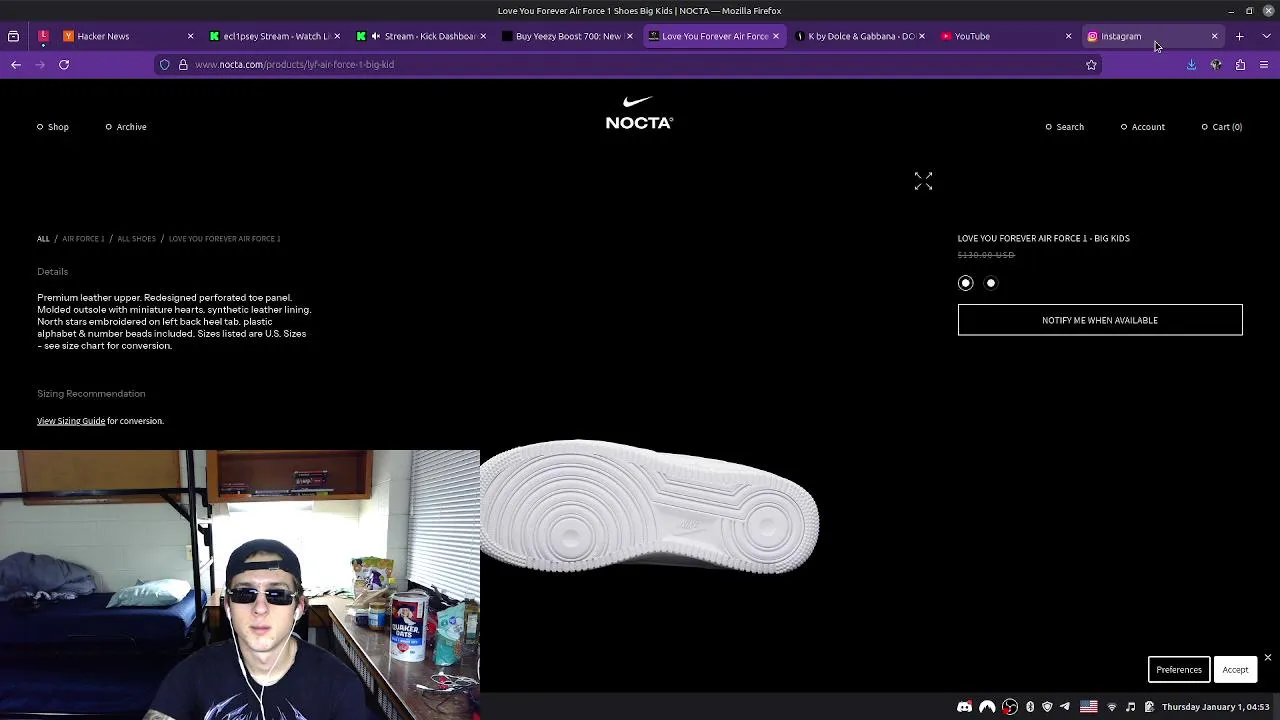Click Notify Me When Available button
This screenshot has width=1280, height=720.
pos(1100,320)
